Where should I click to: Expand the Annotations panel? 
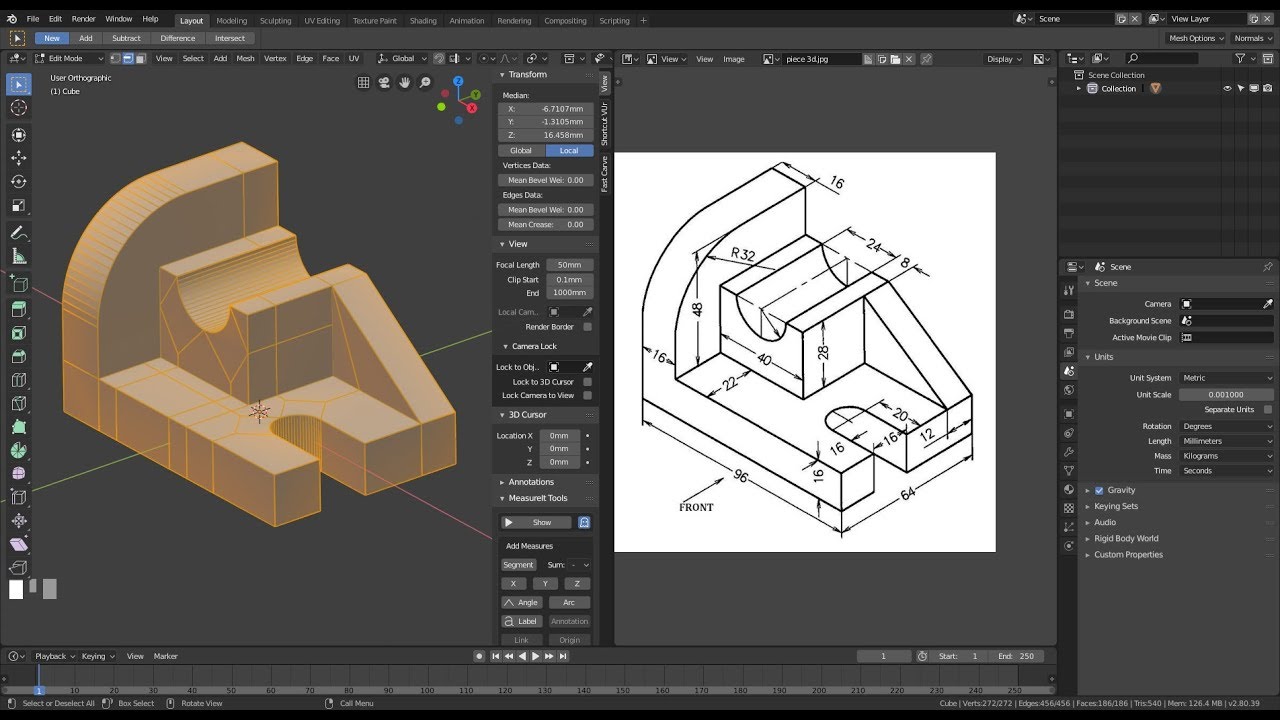tap(531, 482)
